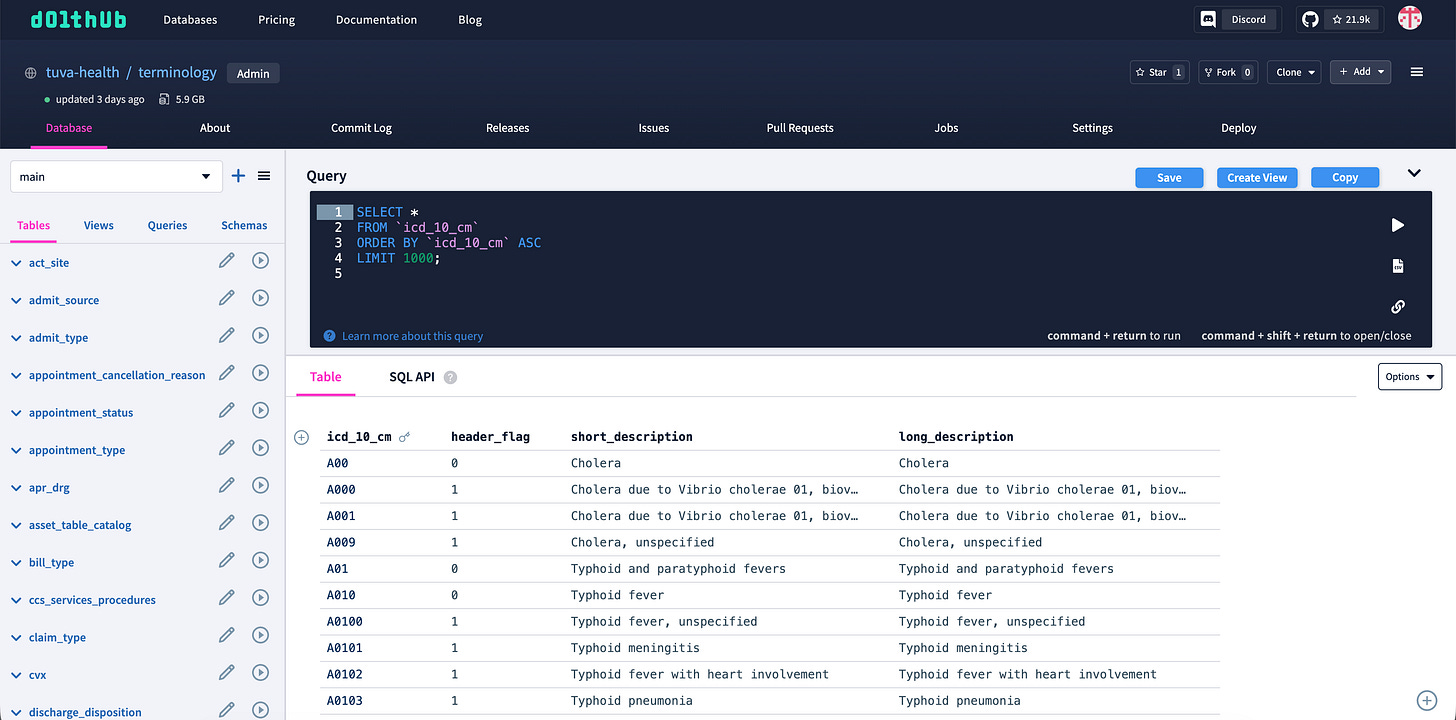Open the discharge_disposition table

tap(85, 712)
